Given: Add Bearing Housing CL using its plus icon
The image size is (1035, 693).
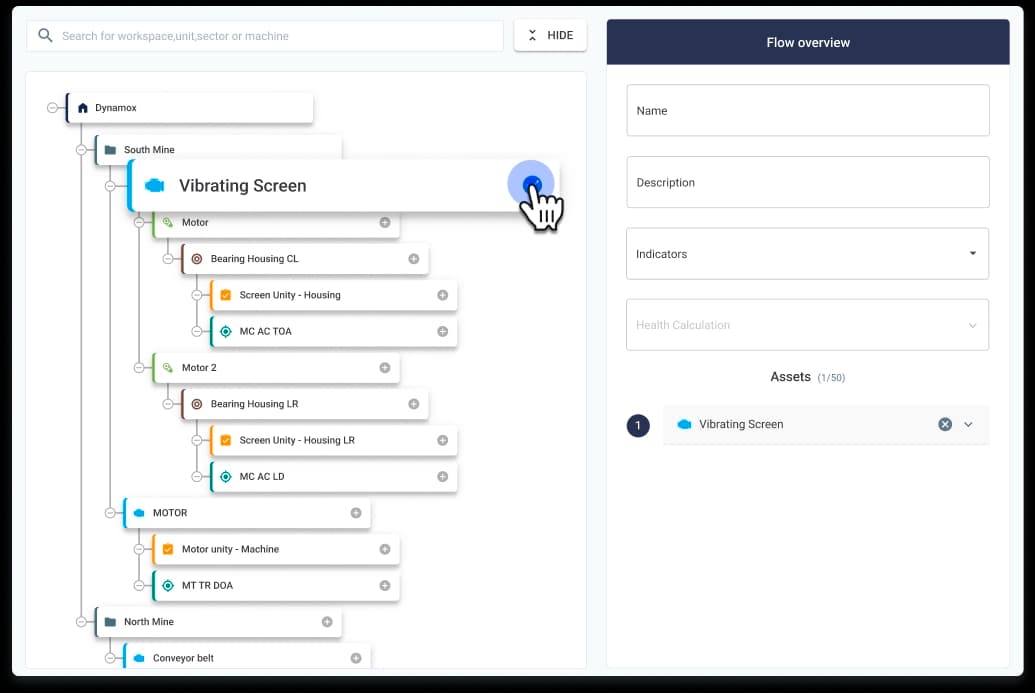Looking at the screenshot, I should (x=414, y=259).
